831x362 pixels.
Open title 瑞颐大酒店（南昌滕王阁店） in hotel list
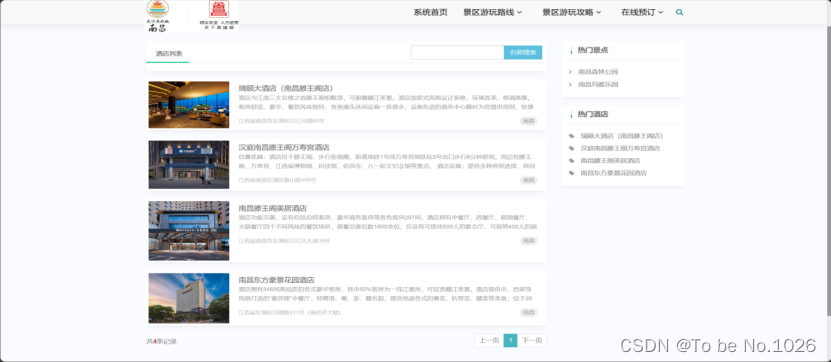click(286, 88)
